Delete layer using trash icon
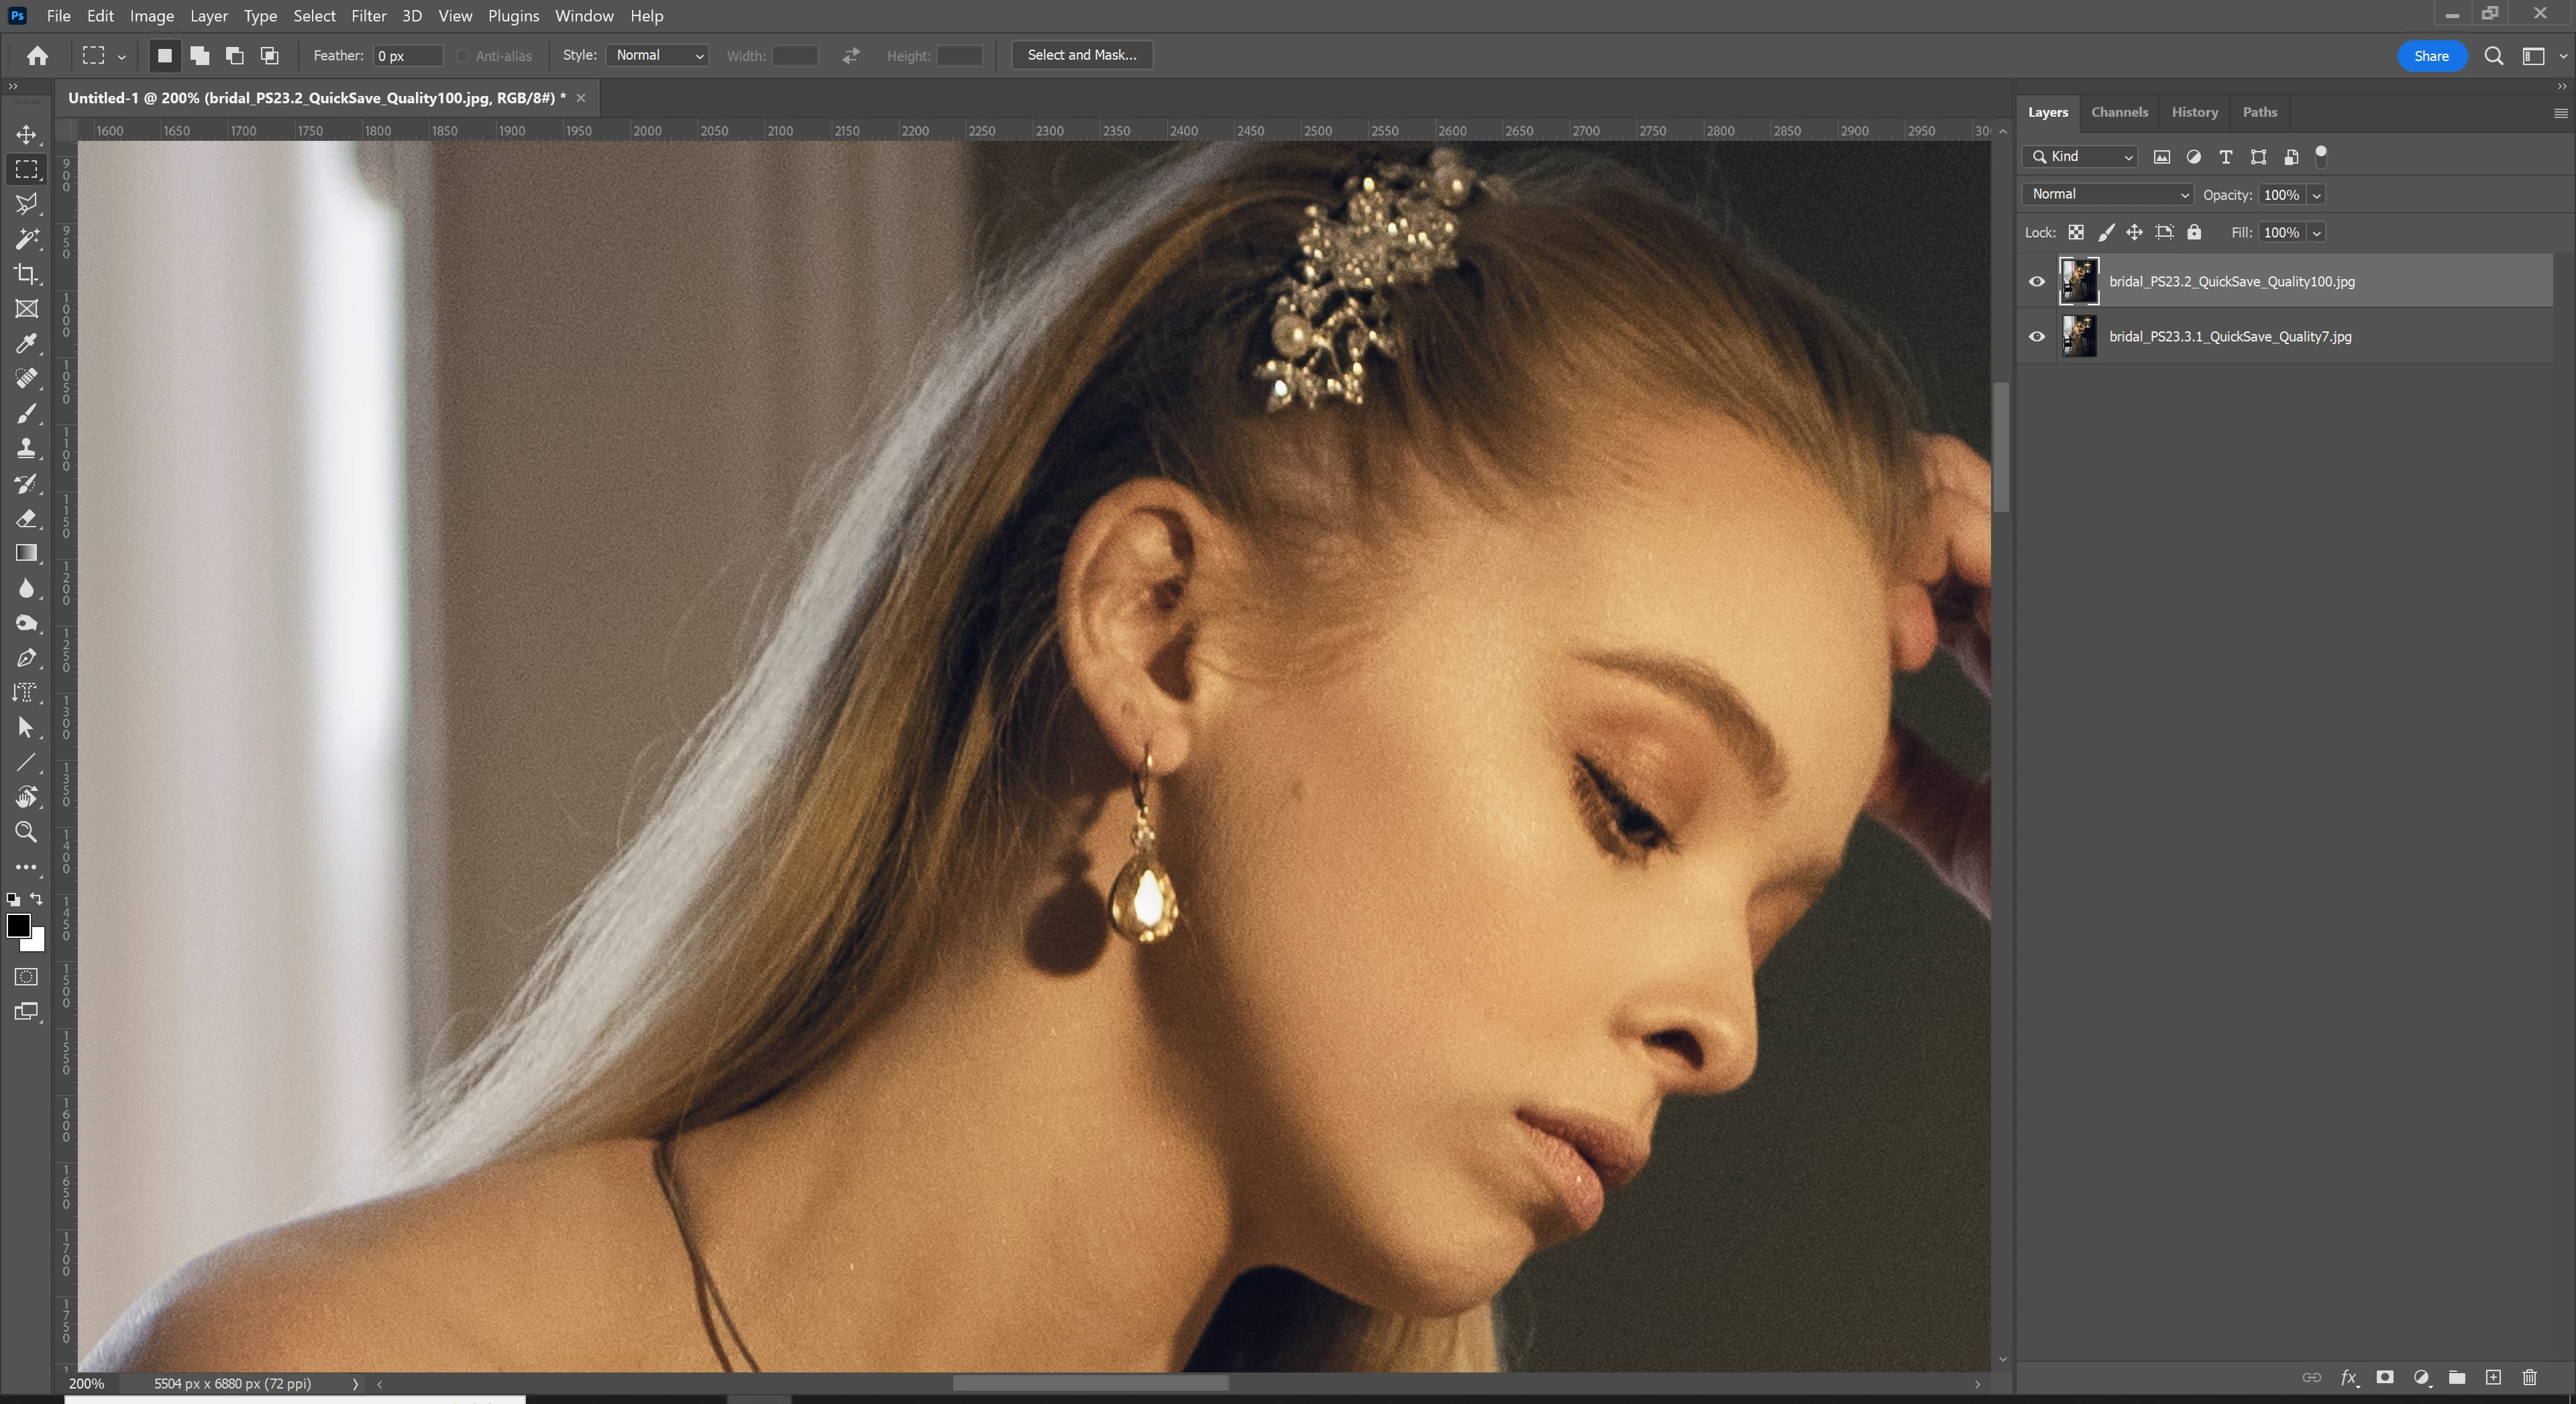Screen dimensions: 2576x1404 [2529, 1377]
